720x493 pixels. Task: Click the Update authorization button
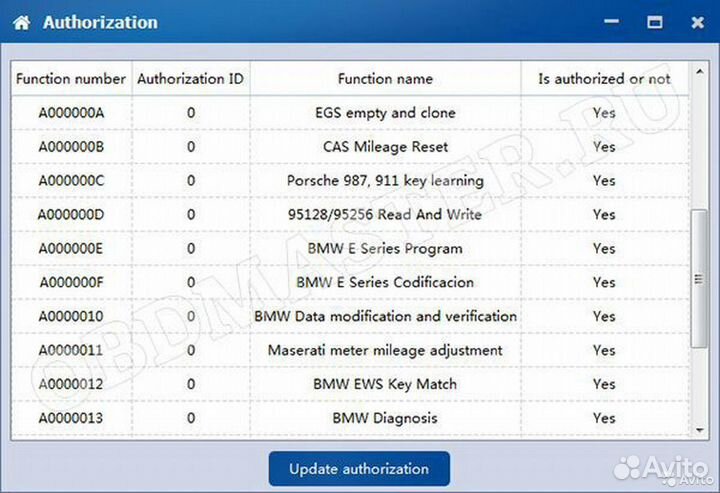[x=359, y=468]
